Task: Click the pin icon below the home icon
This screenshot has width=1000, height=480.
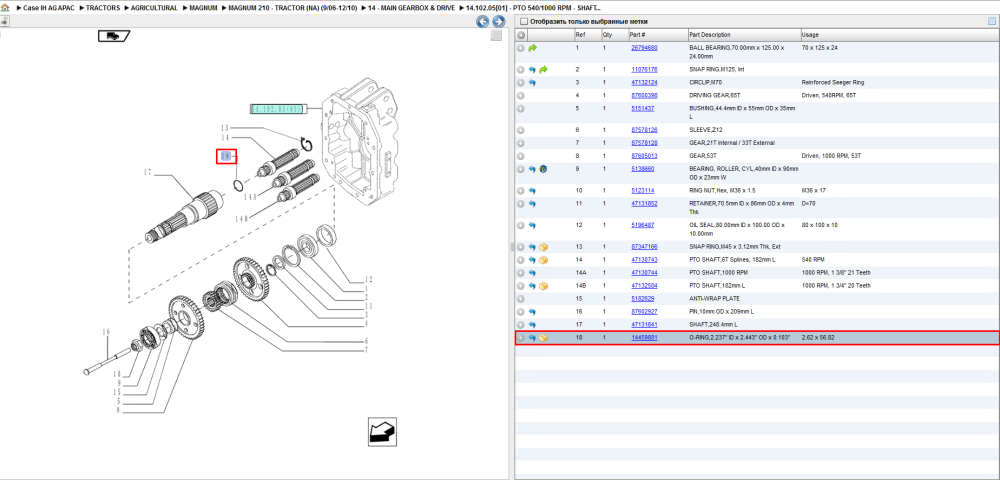Action: 4,22
